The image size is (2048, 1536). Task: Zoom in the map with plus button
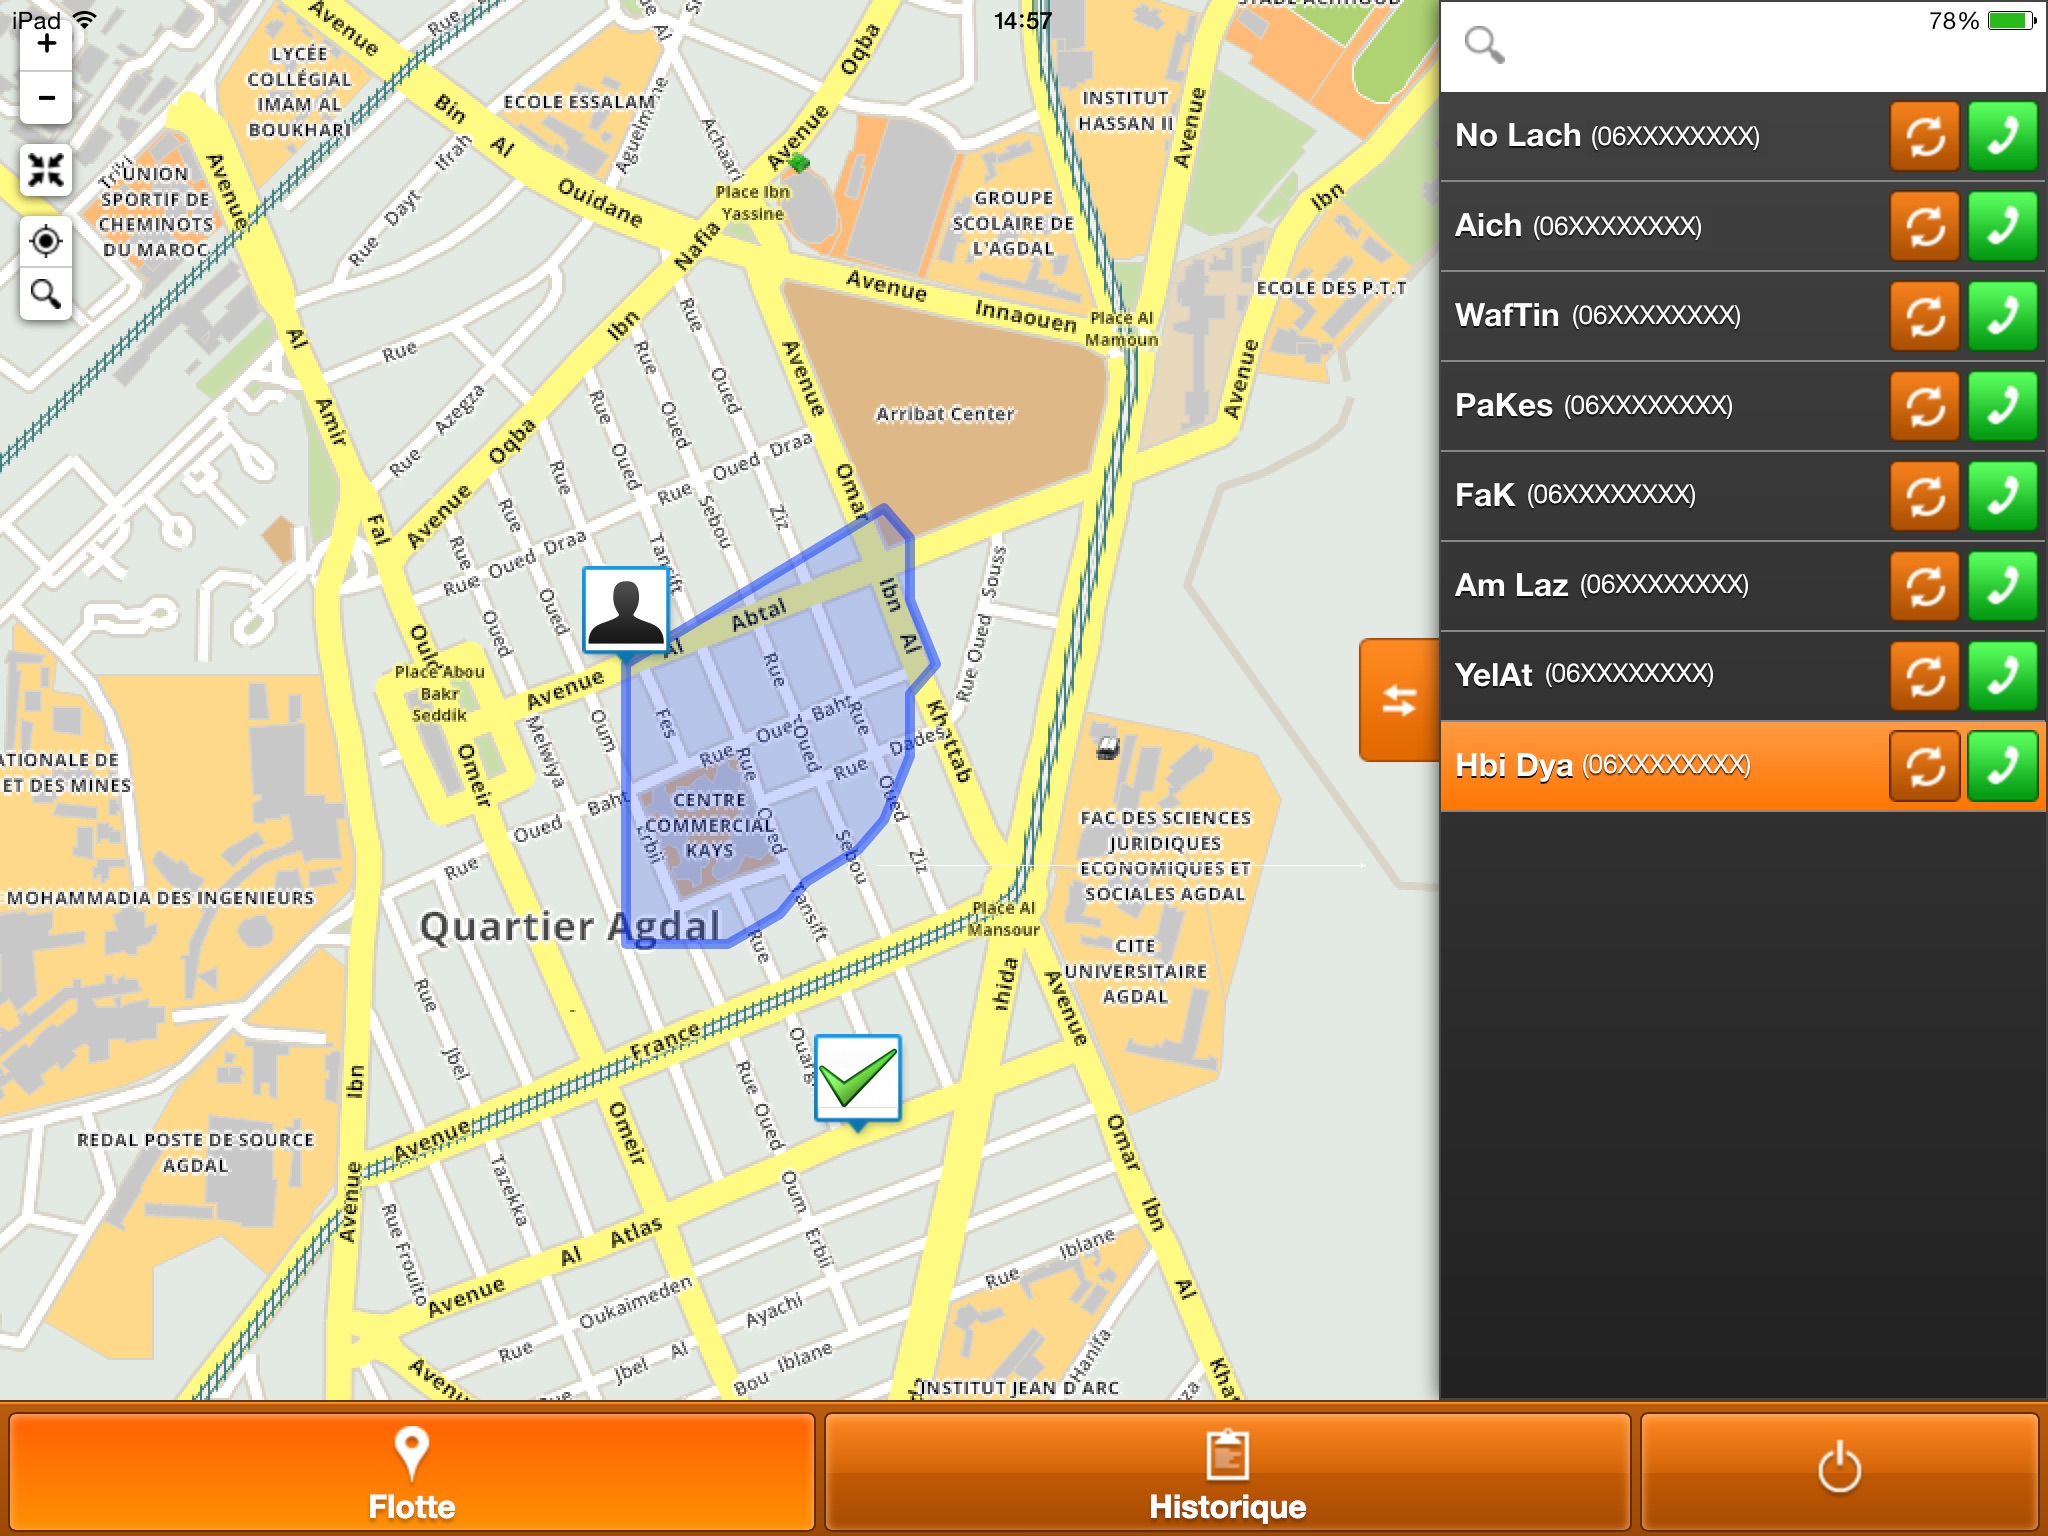click(x=46, y=44)
